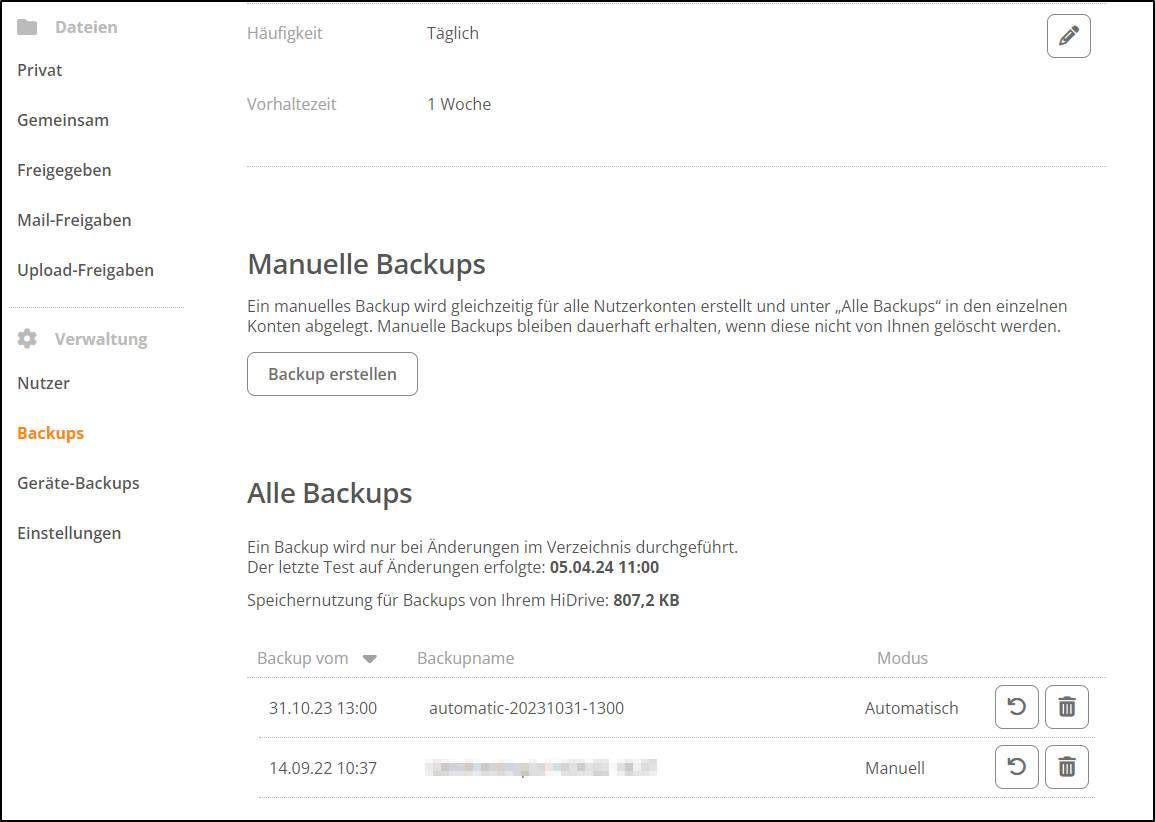The height and width of the screenshot is (822, 1155).
Task: Open Upload-Freigaben
Action: (x=85, y=270)
